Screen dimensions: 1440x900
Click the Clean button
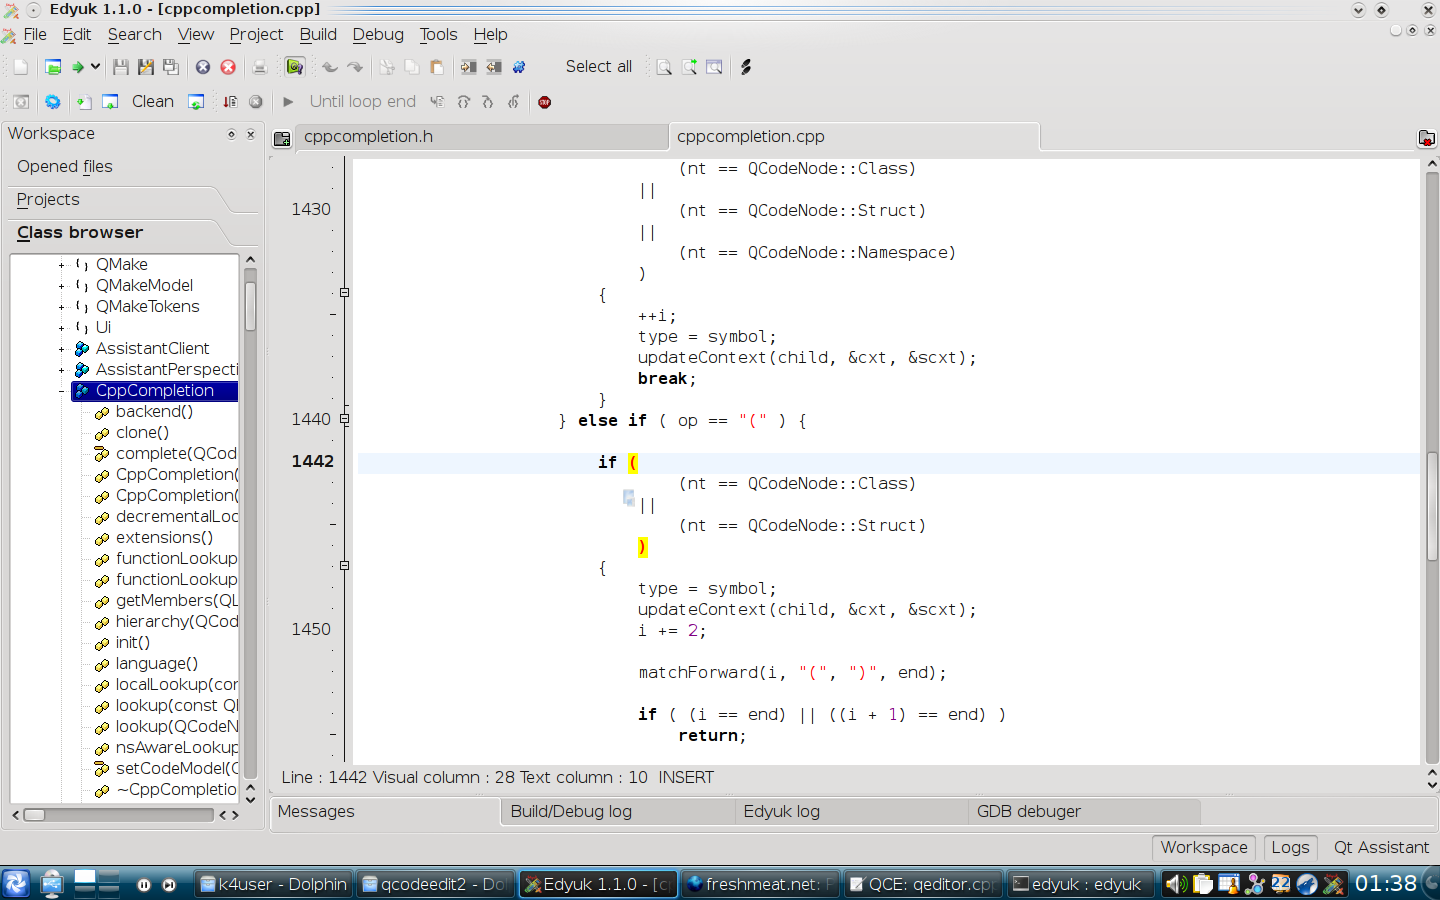click(153, 102)
